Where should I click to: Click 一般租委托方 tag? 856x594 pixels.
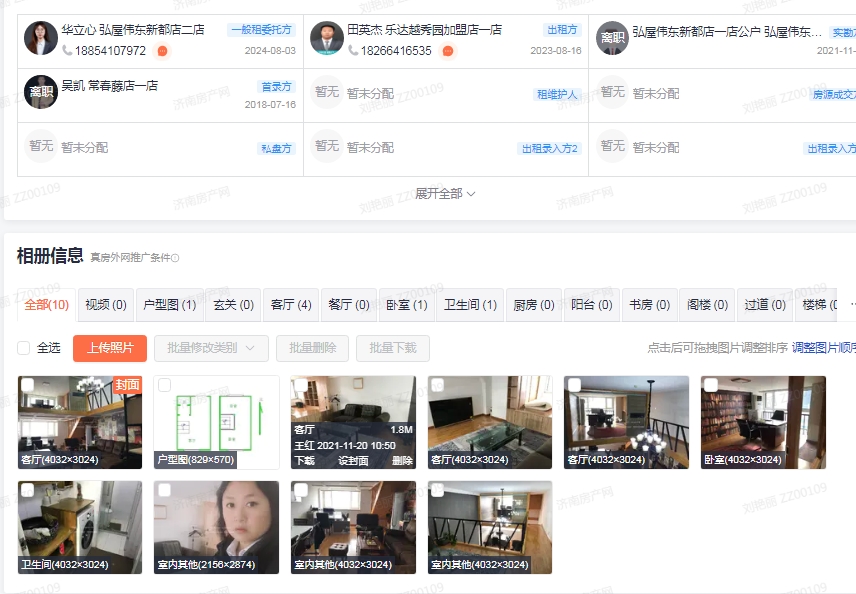click(x=261, y=29)
